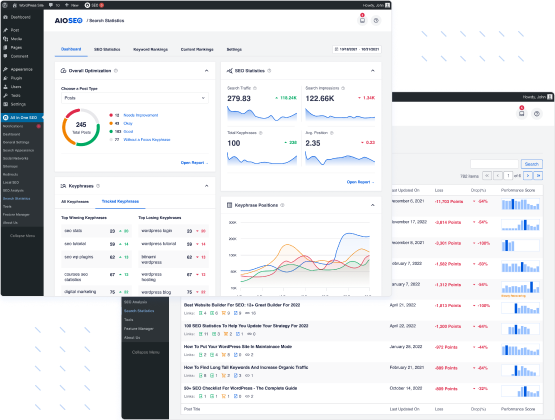This screenshot has width=555, height=420.
Task: Open the date range picker
Action: [x=357, y=50]
